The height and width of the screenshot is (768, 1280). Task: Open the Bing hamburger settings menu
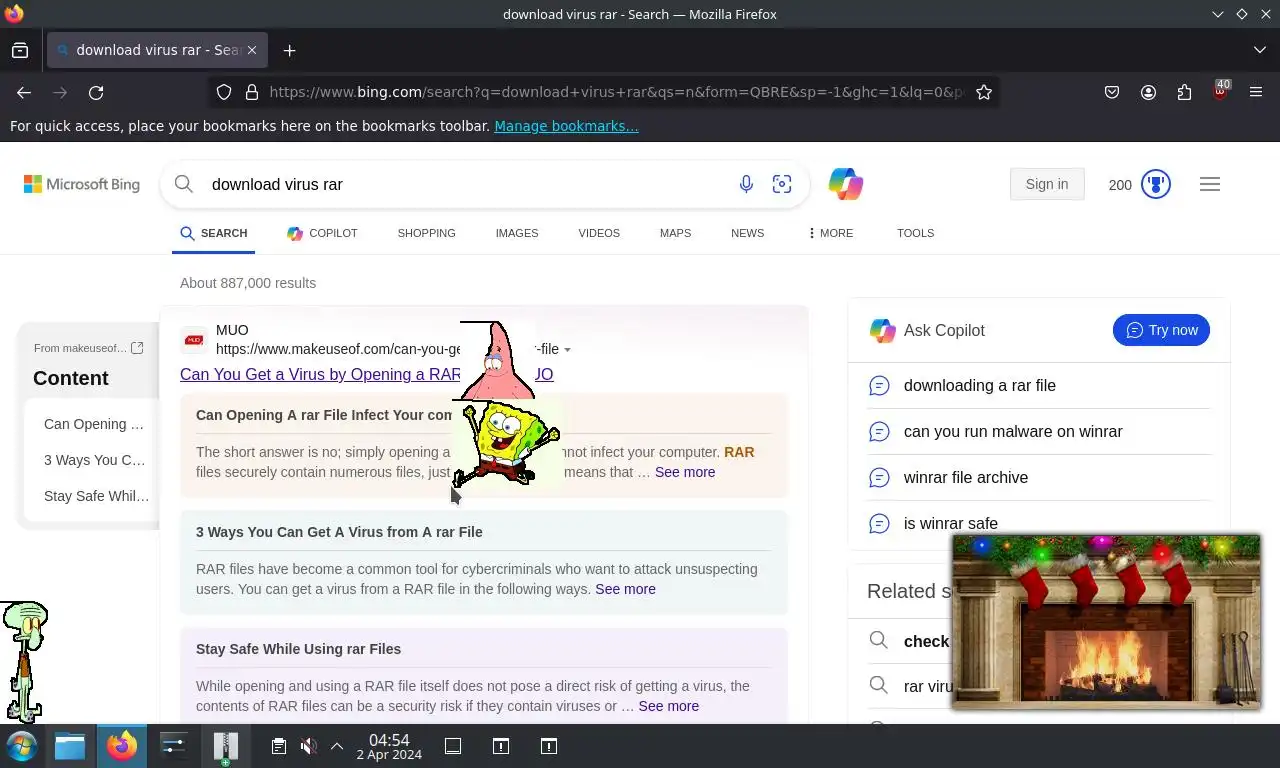pyautogui.click(x=1210, y=184)
